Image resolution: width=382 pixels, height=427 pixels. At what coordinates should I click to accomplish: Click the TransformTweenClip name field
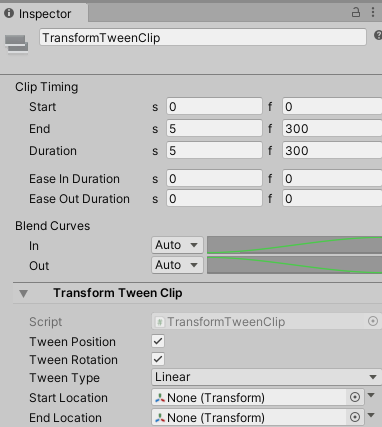point(203,37)
